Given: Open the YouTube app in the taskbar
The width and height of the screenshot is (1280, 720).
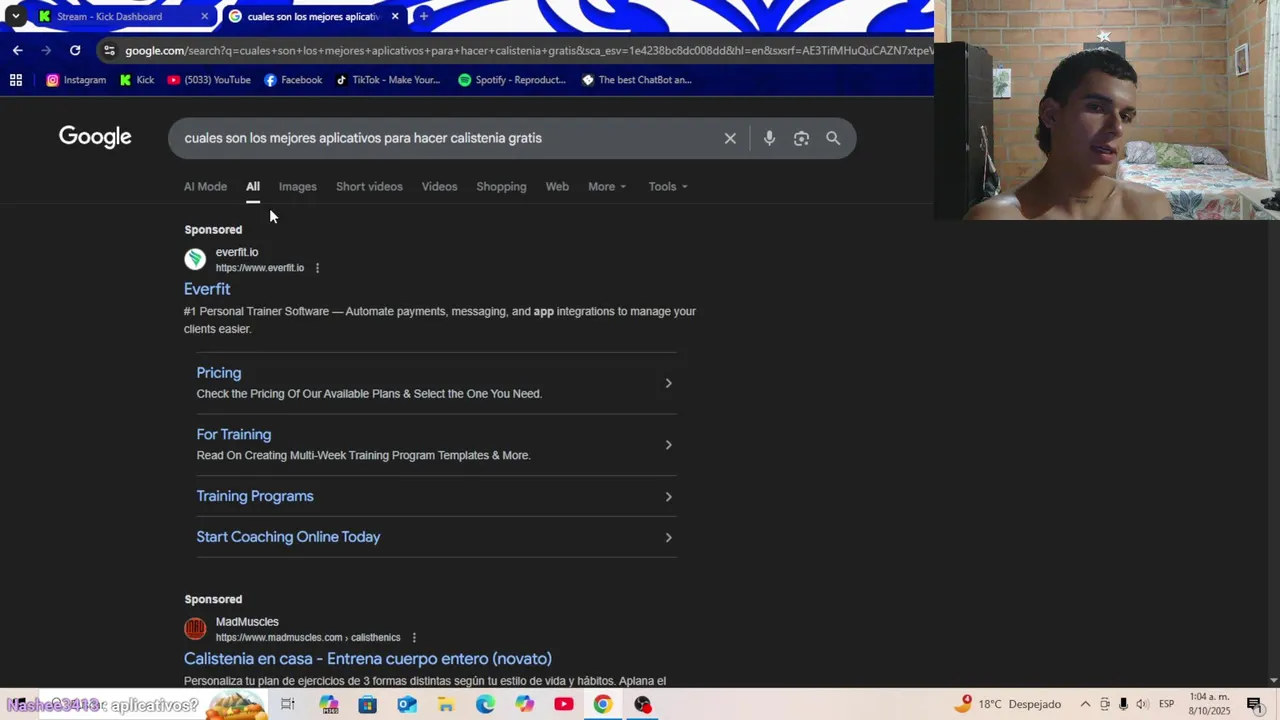Looking at the screenshot, I should coord(564,704).
